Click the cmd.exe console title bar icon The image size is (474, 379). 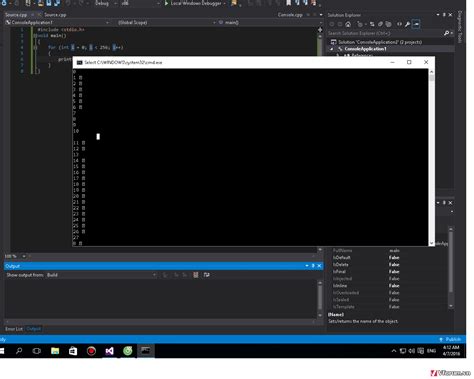point(79,63)
